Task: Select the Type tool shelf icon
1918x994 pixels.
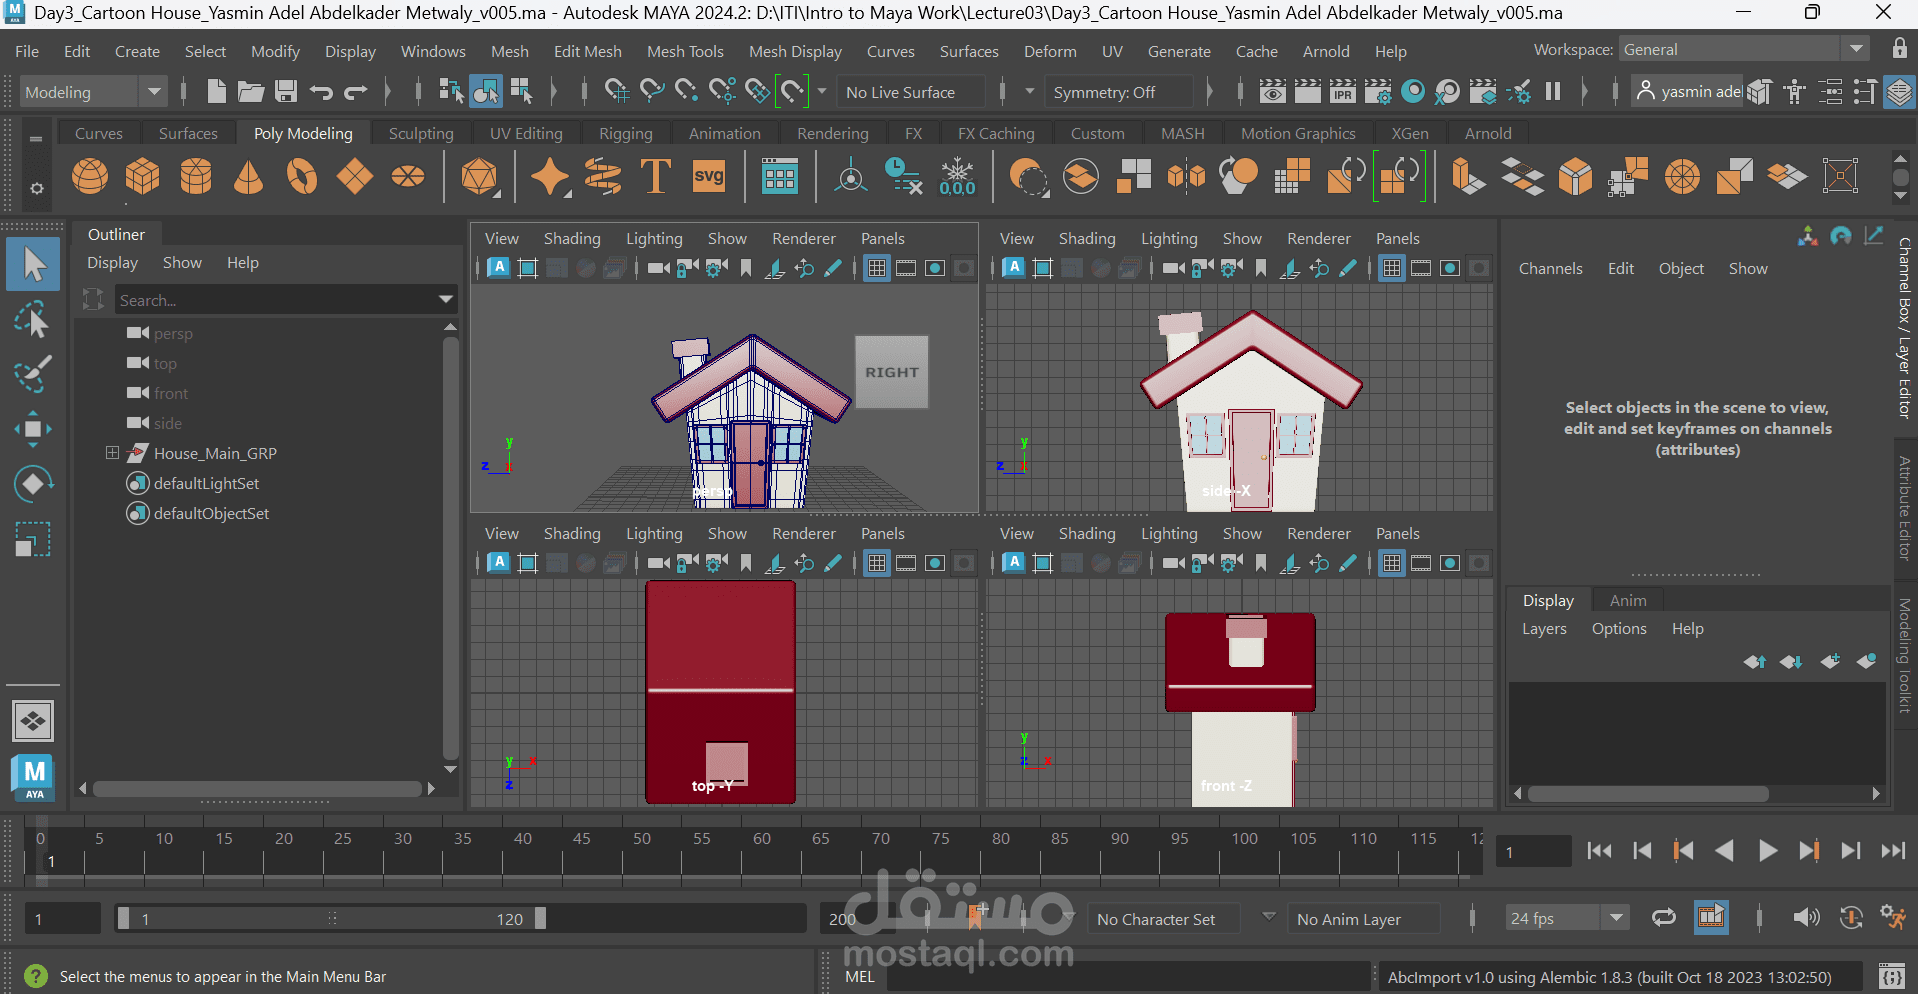Action: click(x=656, y=177)
